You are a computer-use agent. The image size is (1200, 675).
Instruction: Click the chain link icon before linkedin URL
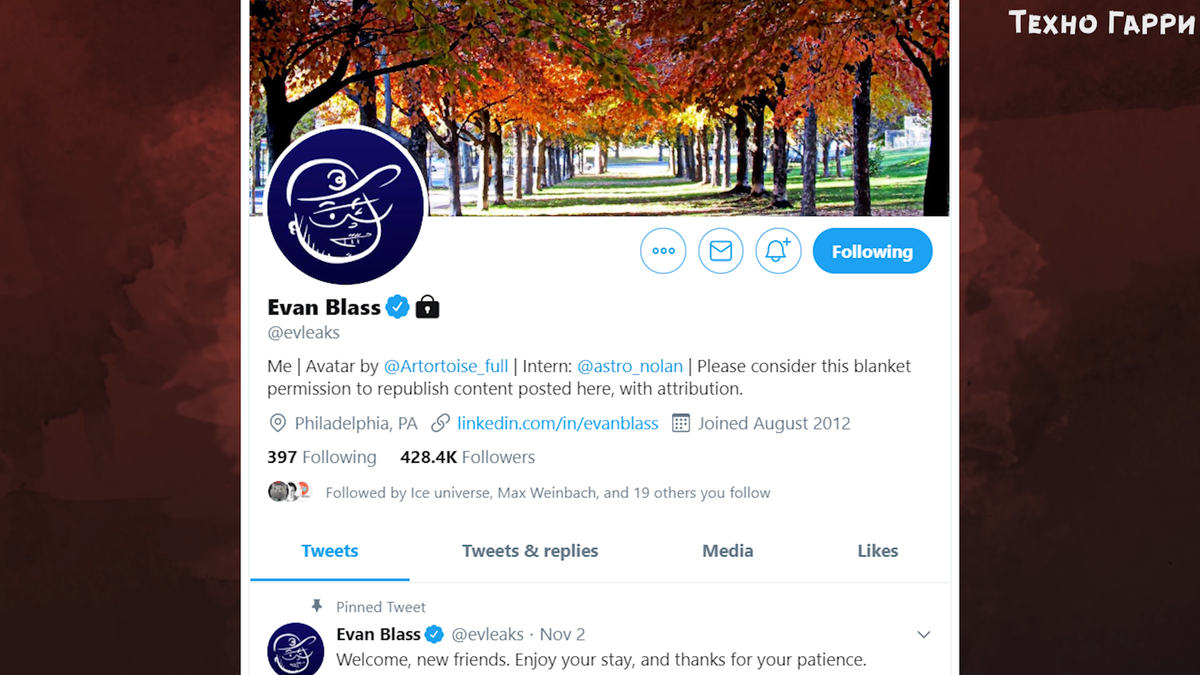(440, 423)
